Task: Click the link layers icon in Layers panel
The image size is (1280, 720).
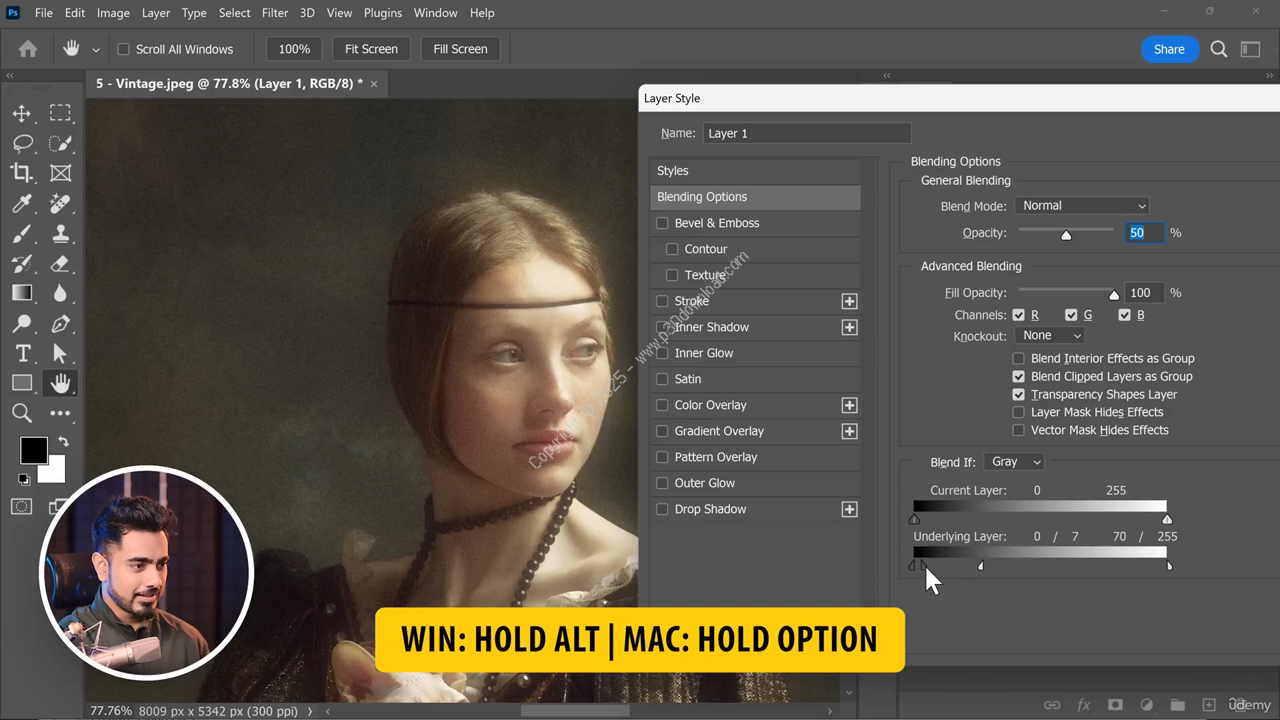Action: (x=1052, y=705)
